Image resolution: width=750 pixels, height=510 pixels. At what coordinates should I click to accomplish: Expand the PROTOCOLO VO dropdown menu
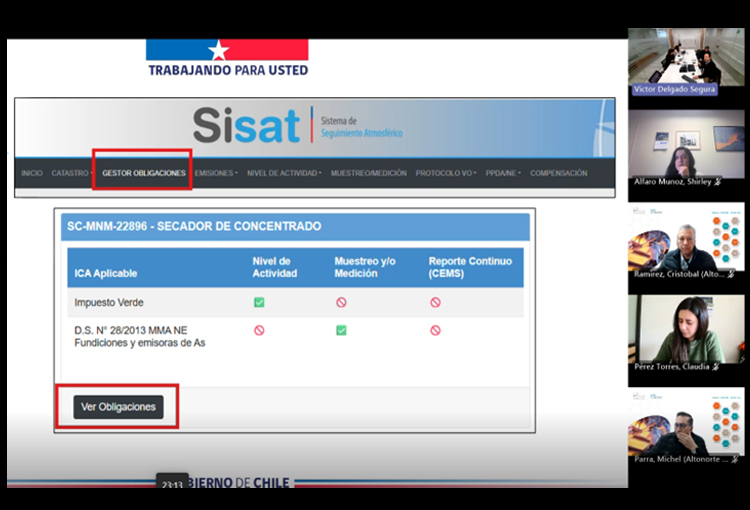coord(446,173)
